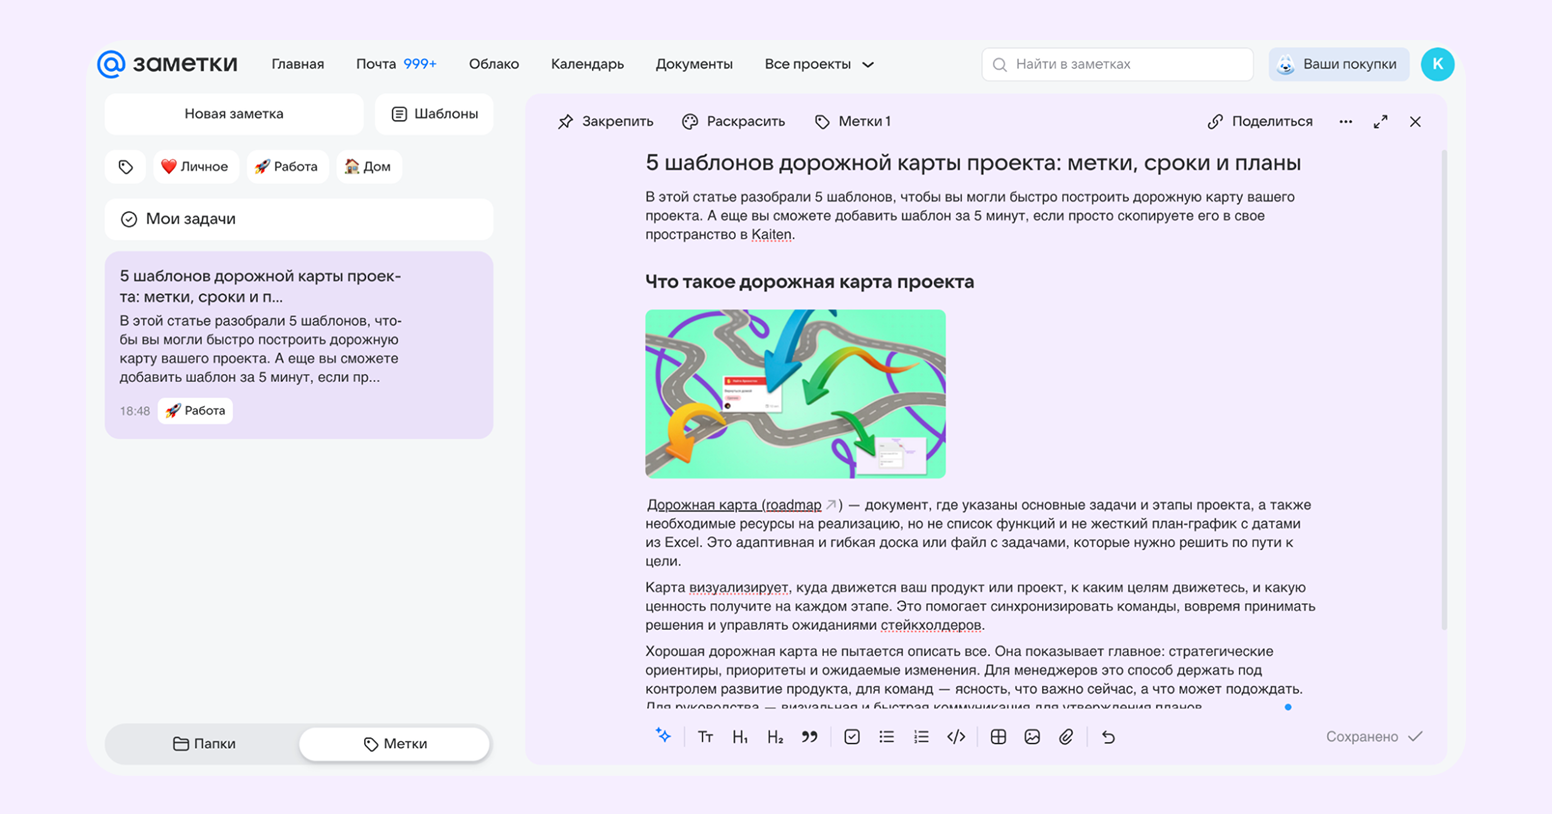Open the Календарь section
The height and width of the screenshot is (814, 1552).
click(x=586, y=63)
